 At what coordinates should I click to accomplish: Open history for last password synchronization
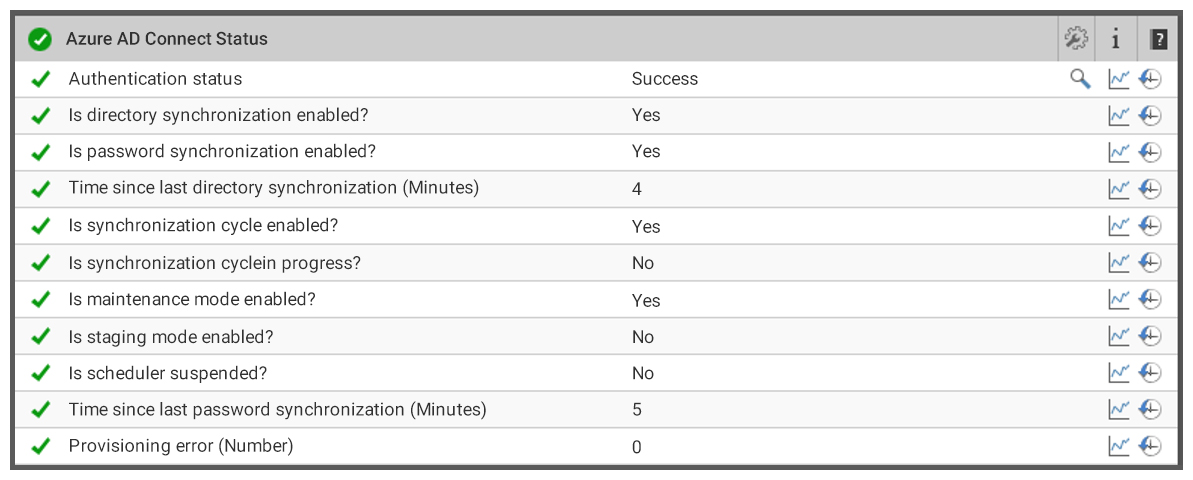click(x=1150, y=409)
